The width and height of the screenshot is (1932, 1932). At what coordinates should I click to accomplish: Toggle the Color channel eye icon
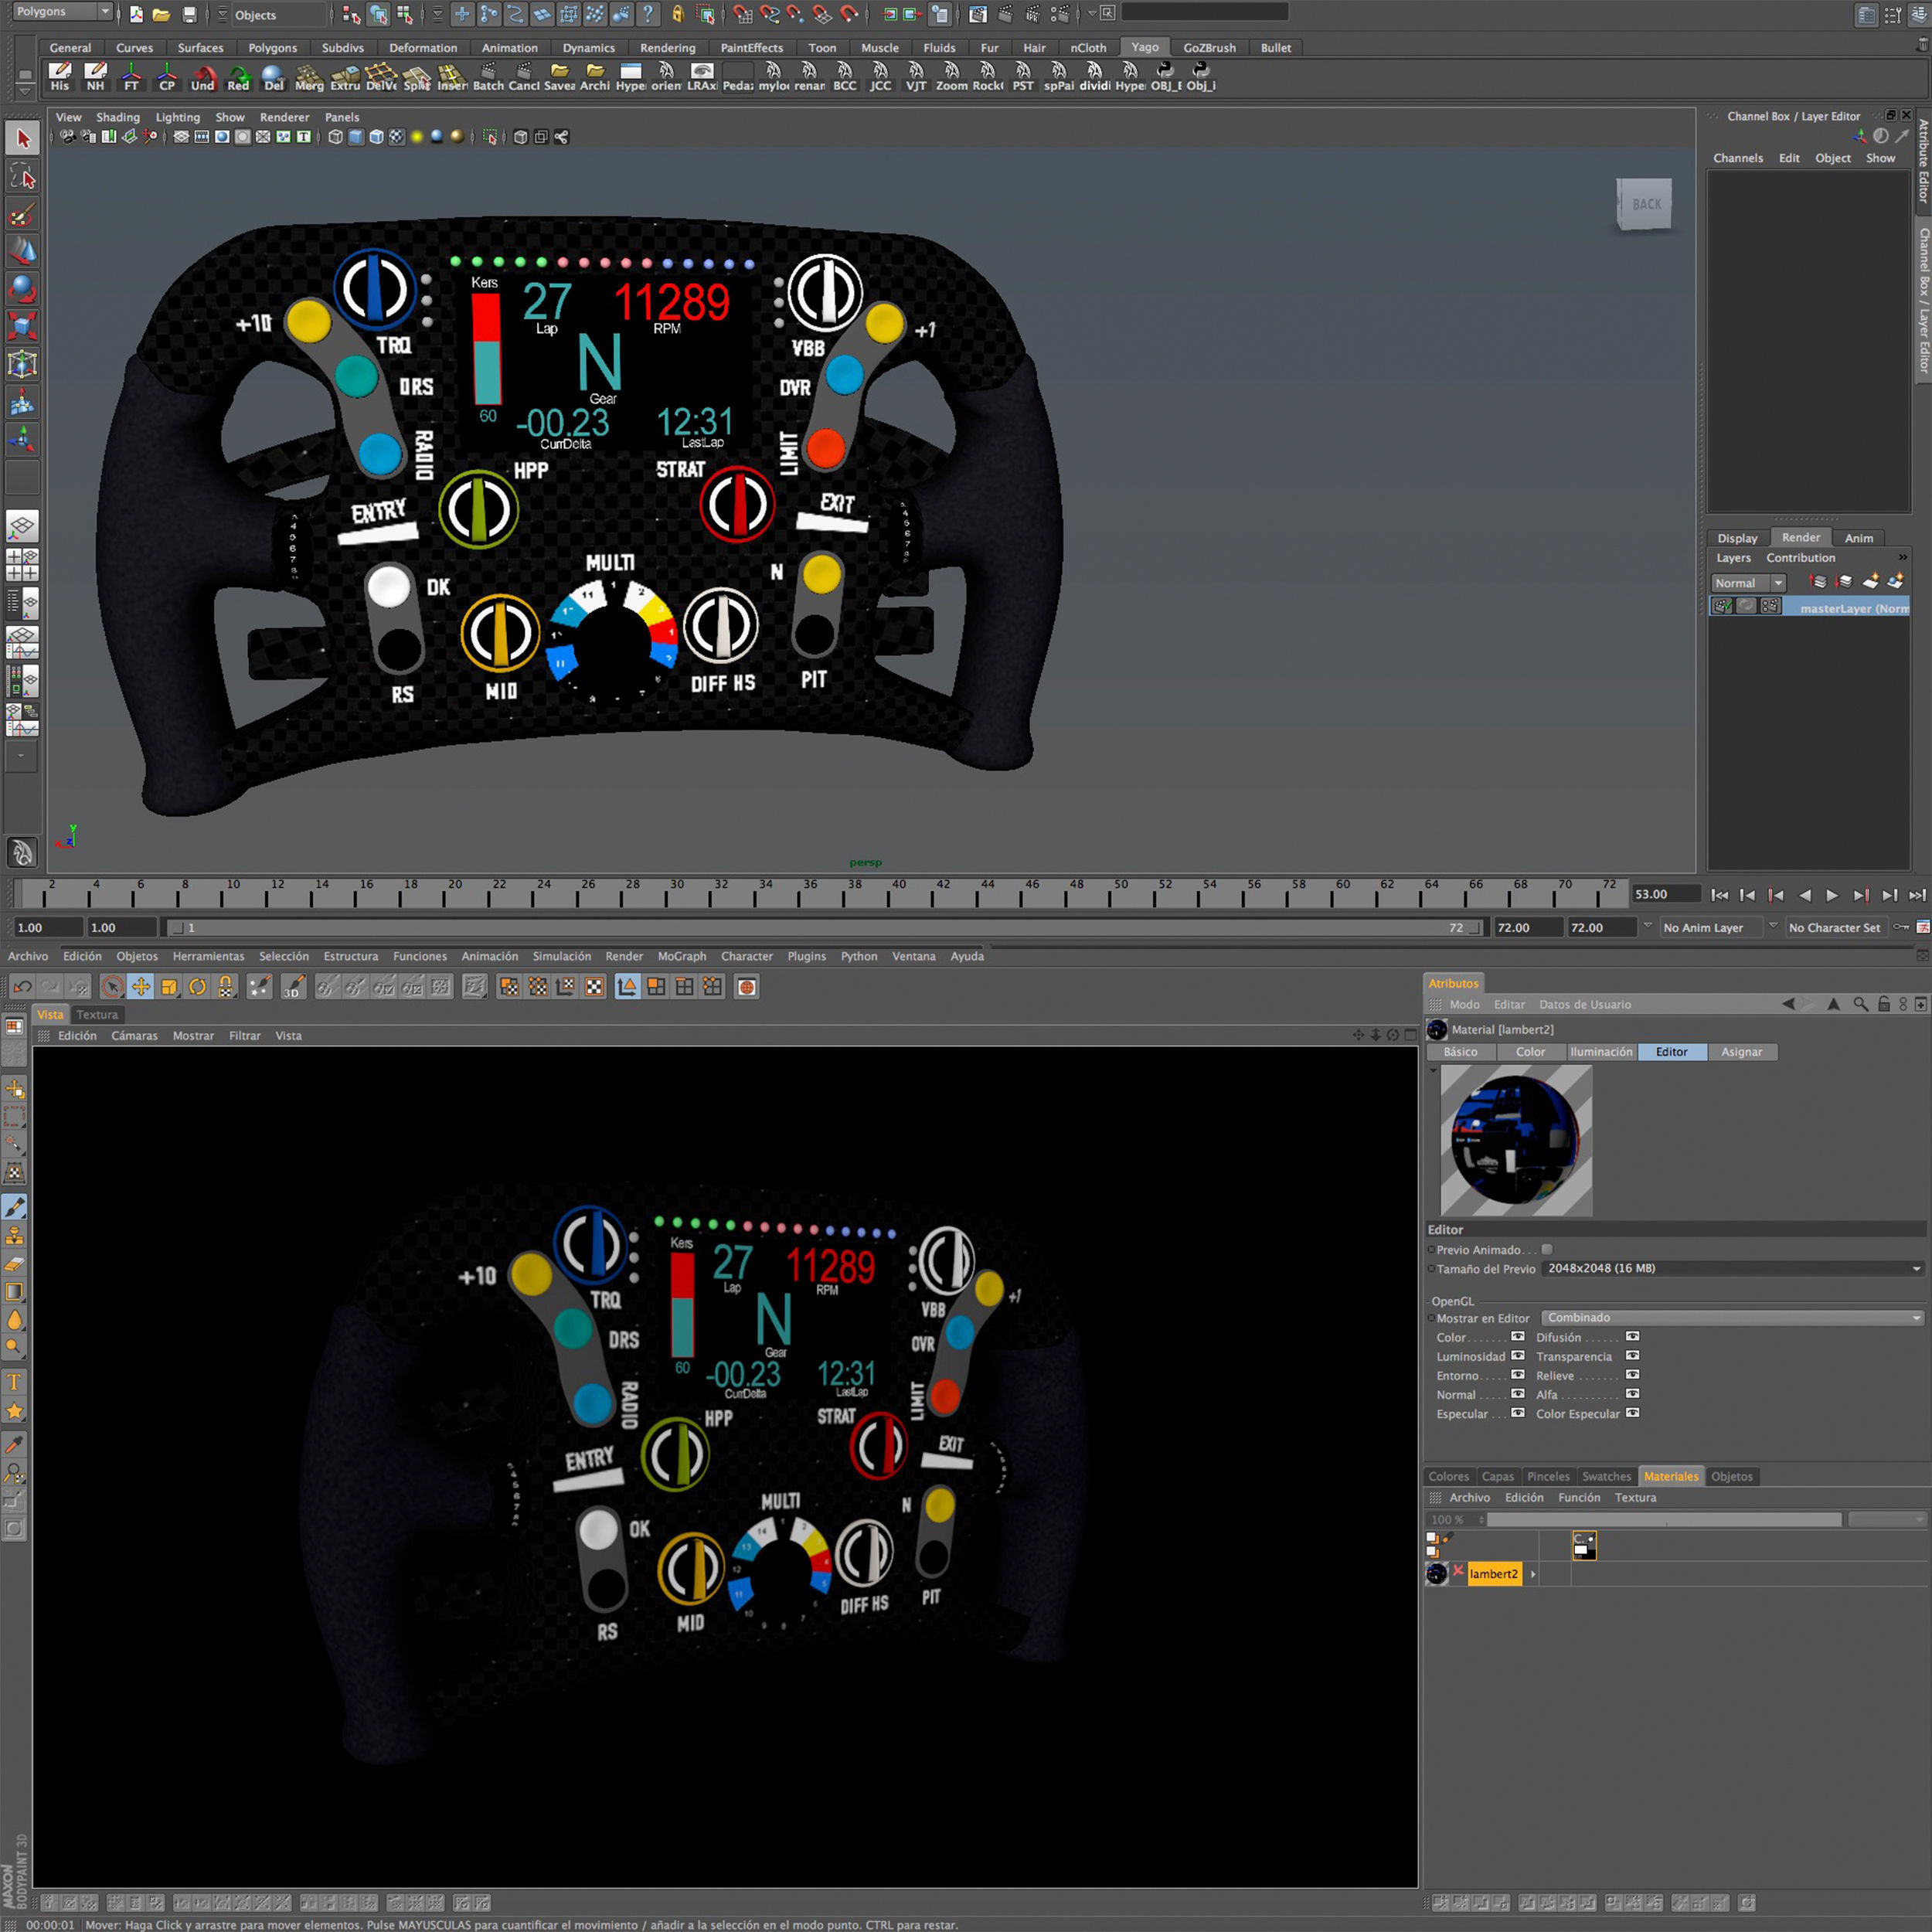(x=1518, y=1337)
